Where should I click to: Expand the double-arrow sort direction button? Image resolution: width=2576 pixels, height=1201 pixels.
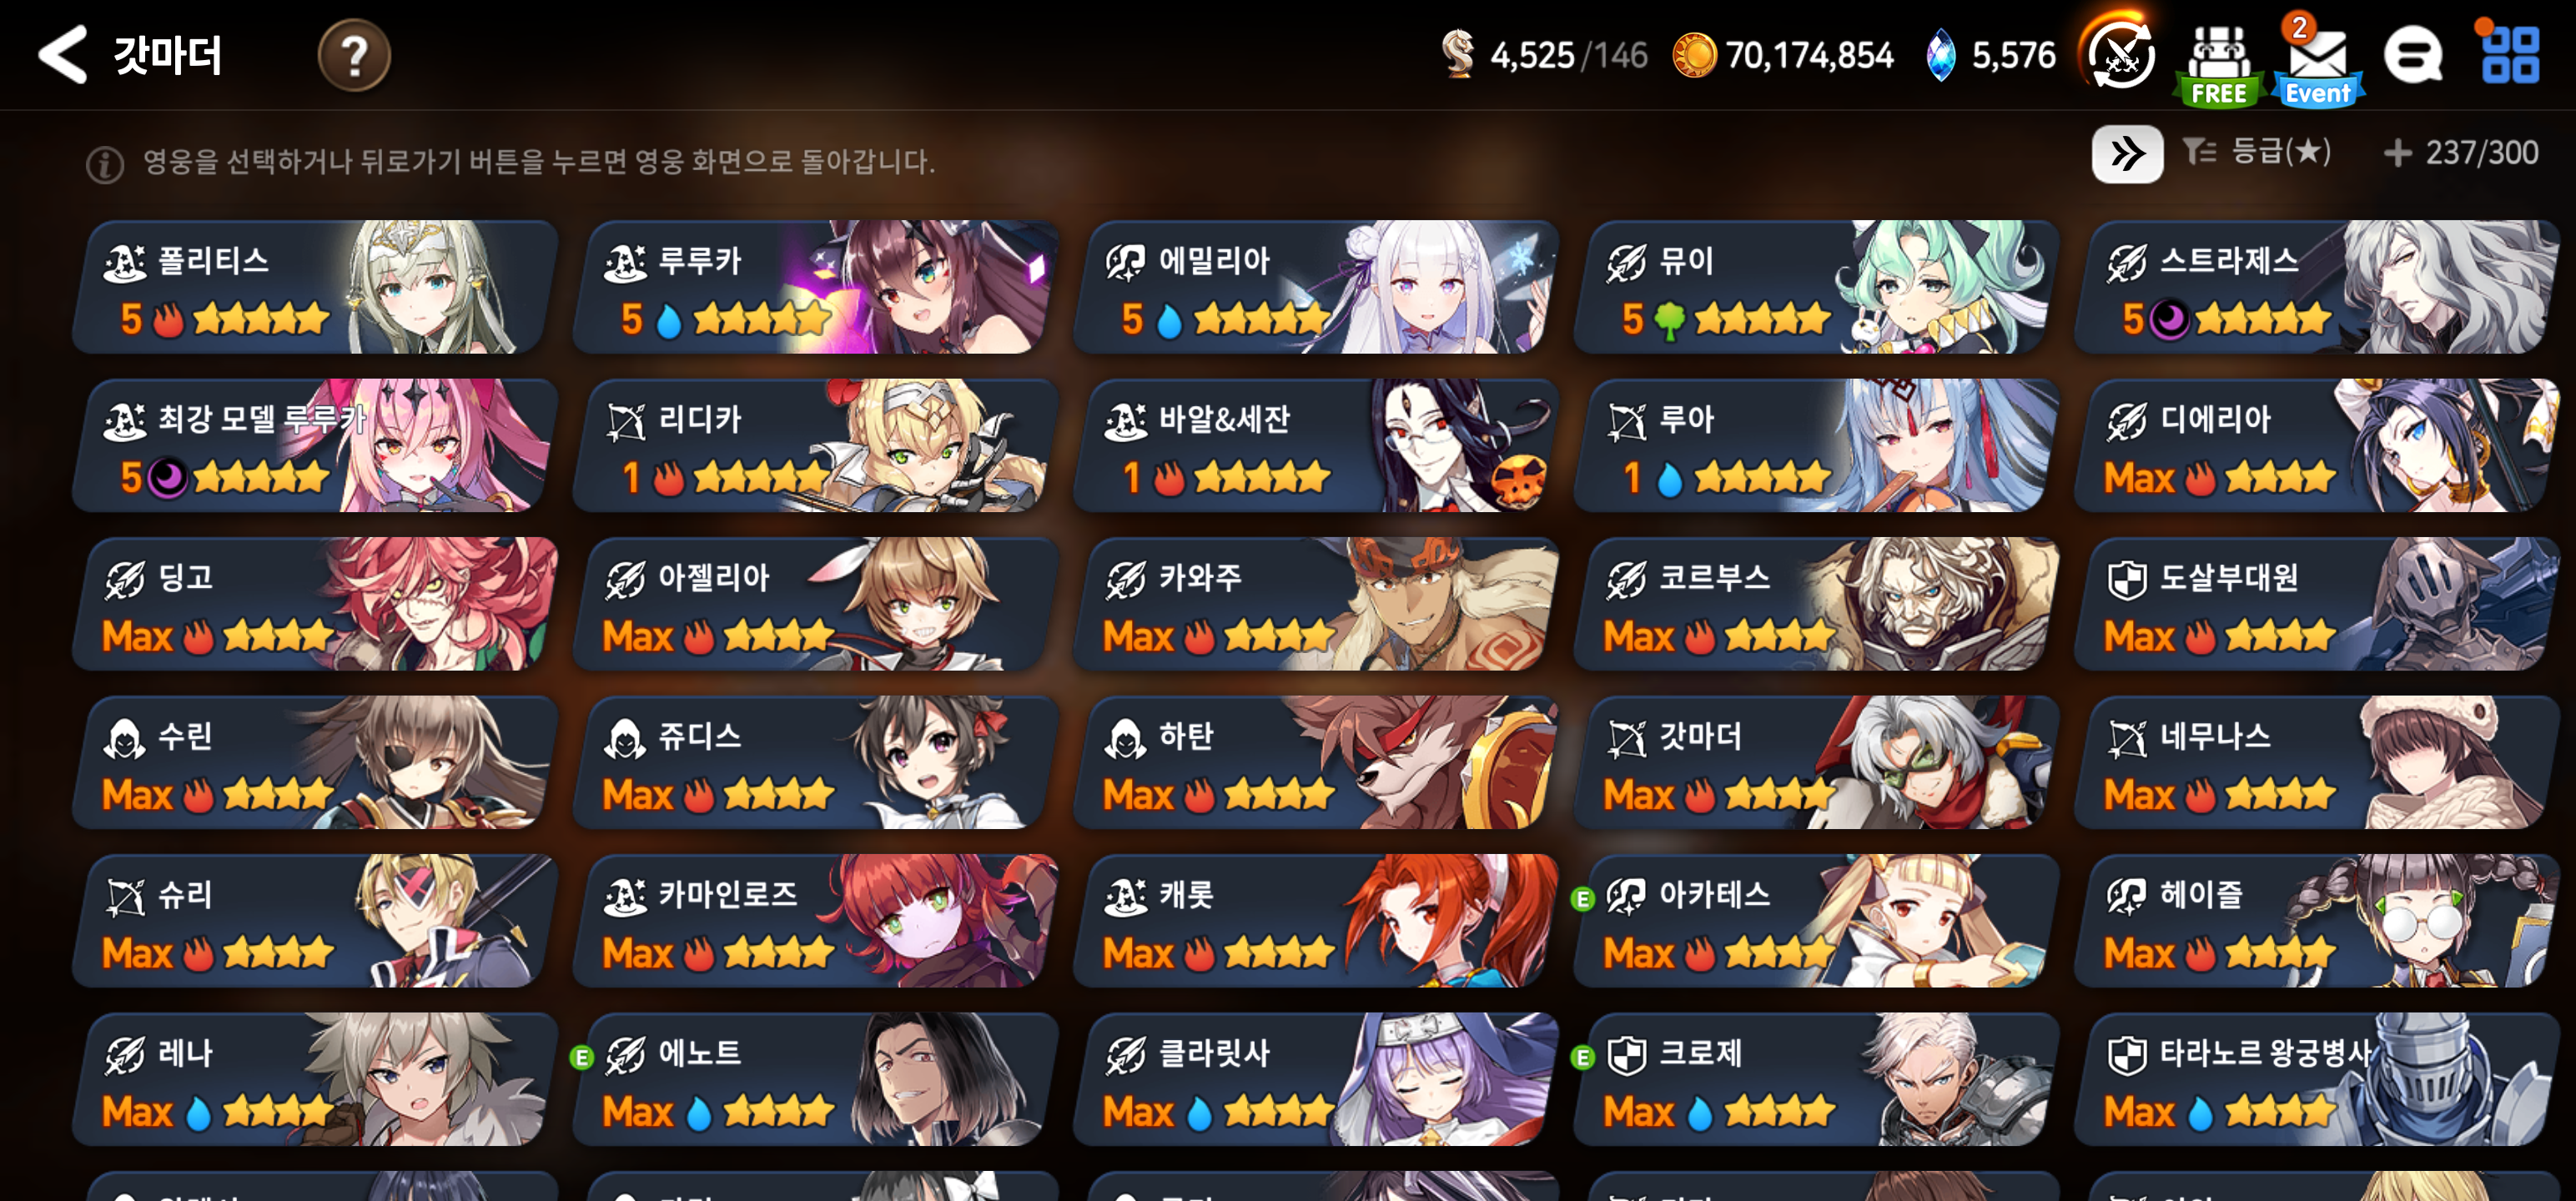pos(2127,153)
